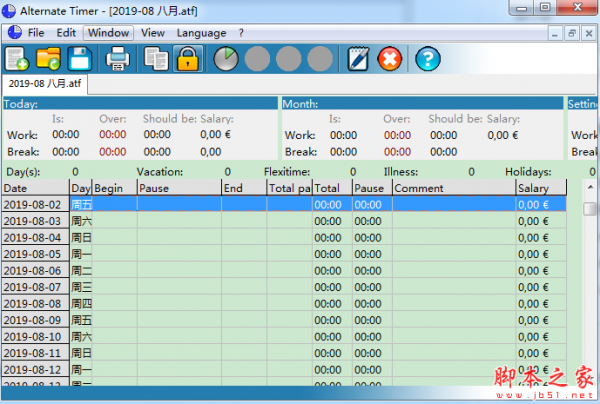The width and height of the screenshot is (600, 404).
Task: Click the New file toolbar icon
Action: (17, 59)
